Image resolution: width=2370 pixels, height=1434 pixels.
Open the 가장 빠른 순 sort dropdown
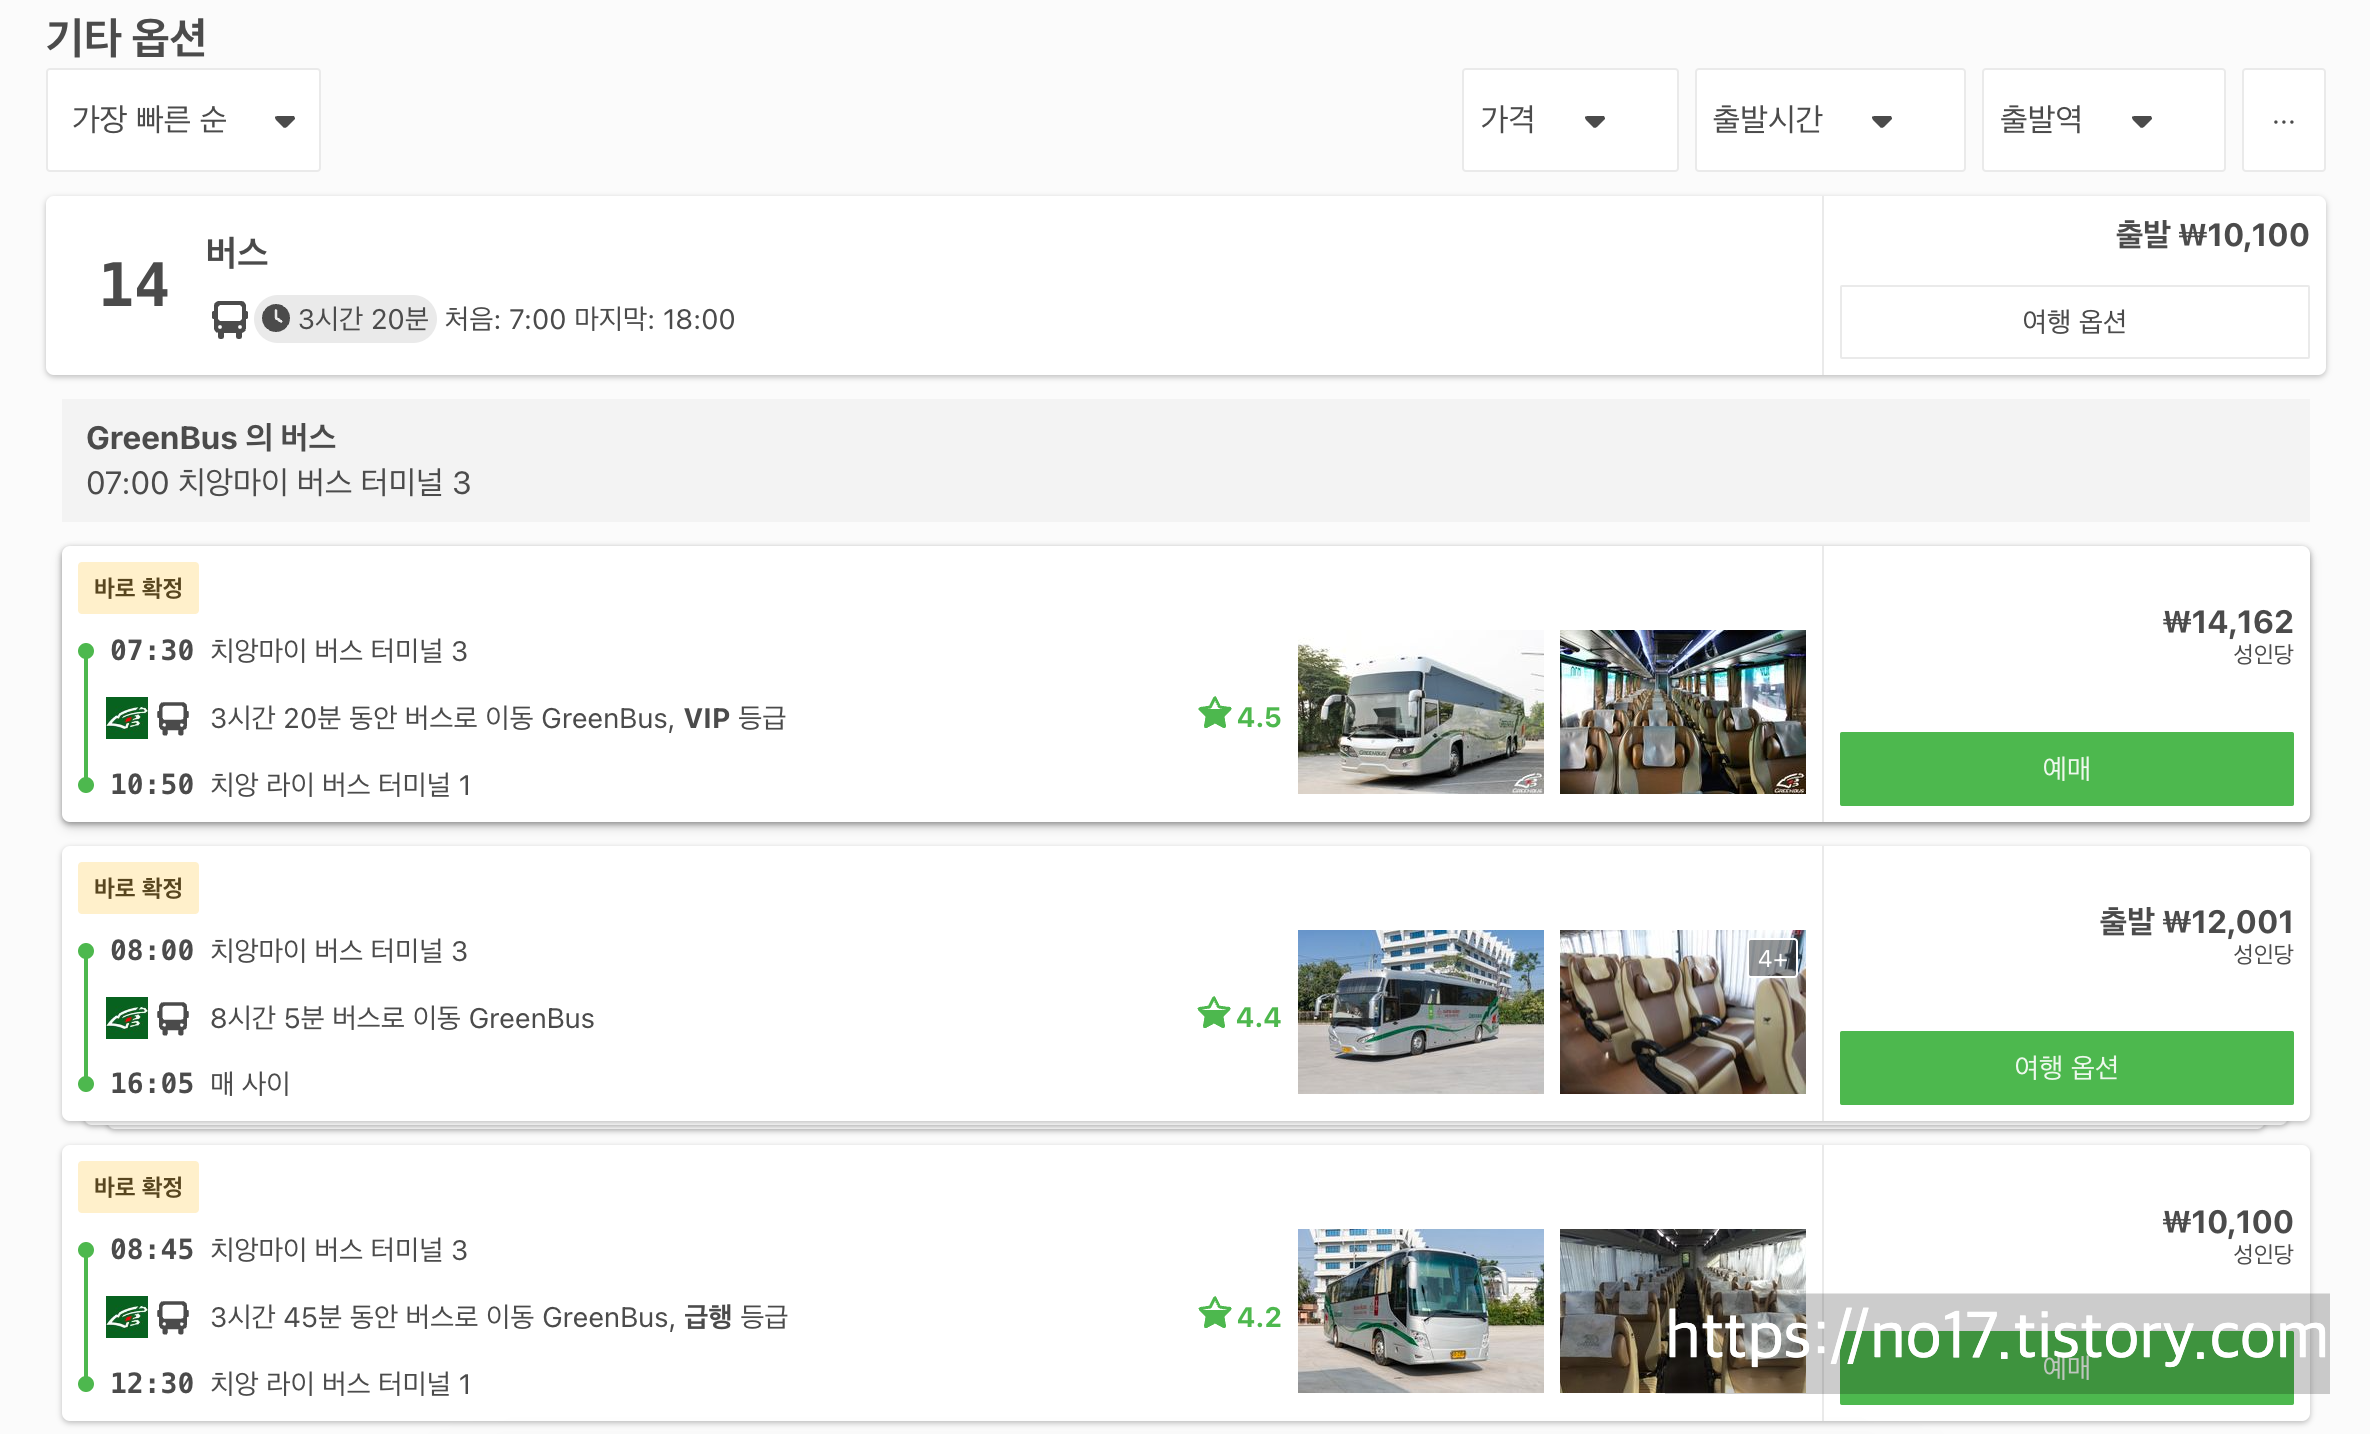pos(183,120)
